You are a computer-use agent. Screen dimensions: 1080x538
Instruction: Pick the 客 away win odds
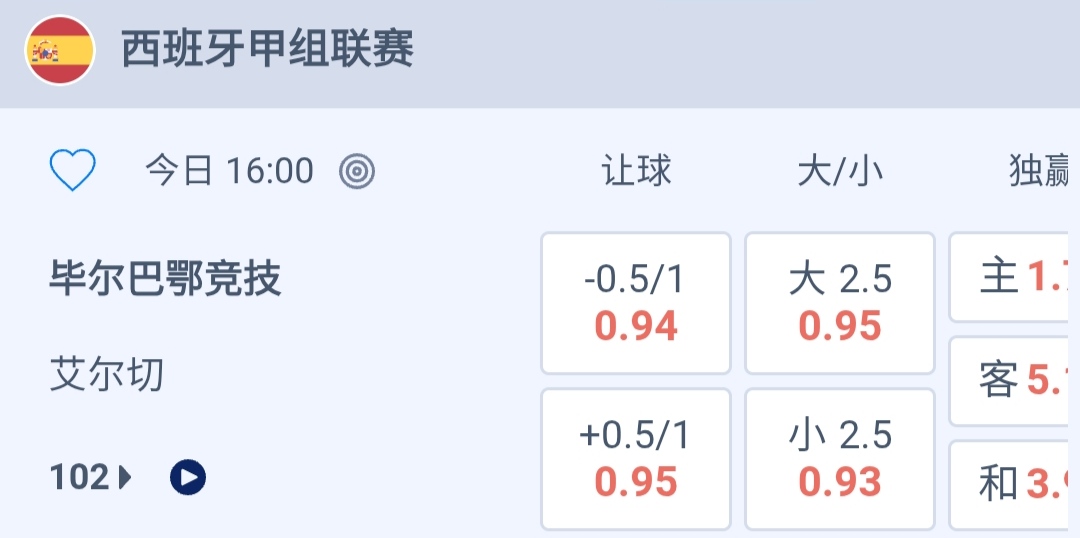tap(1014, 381)
